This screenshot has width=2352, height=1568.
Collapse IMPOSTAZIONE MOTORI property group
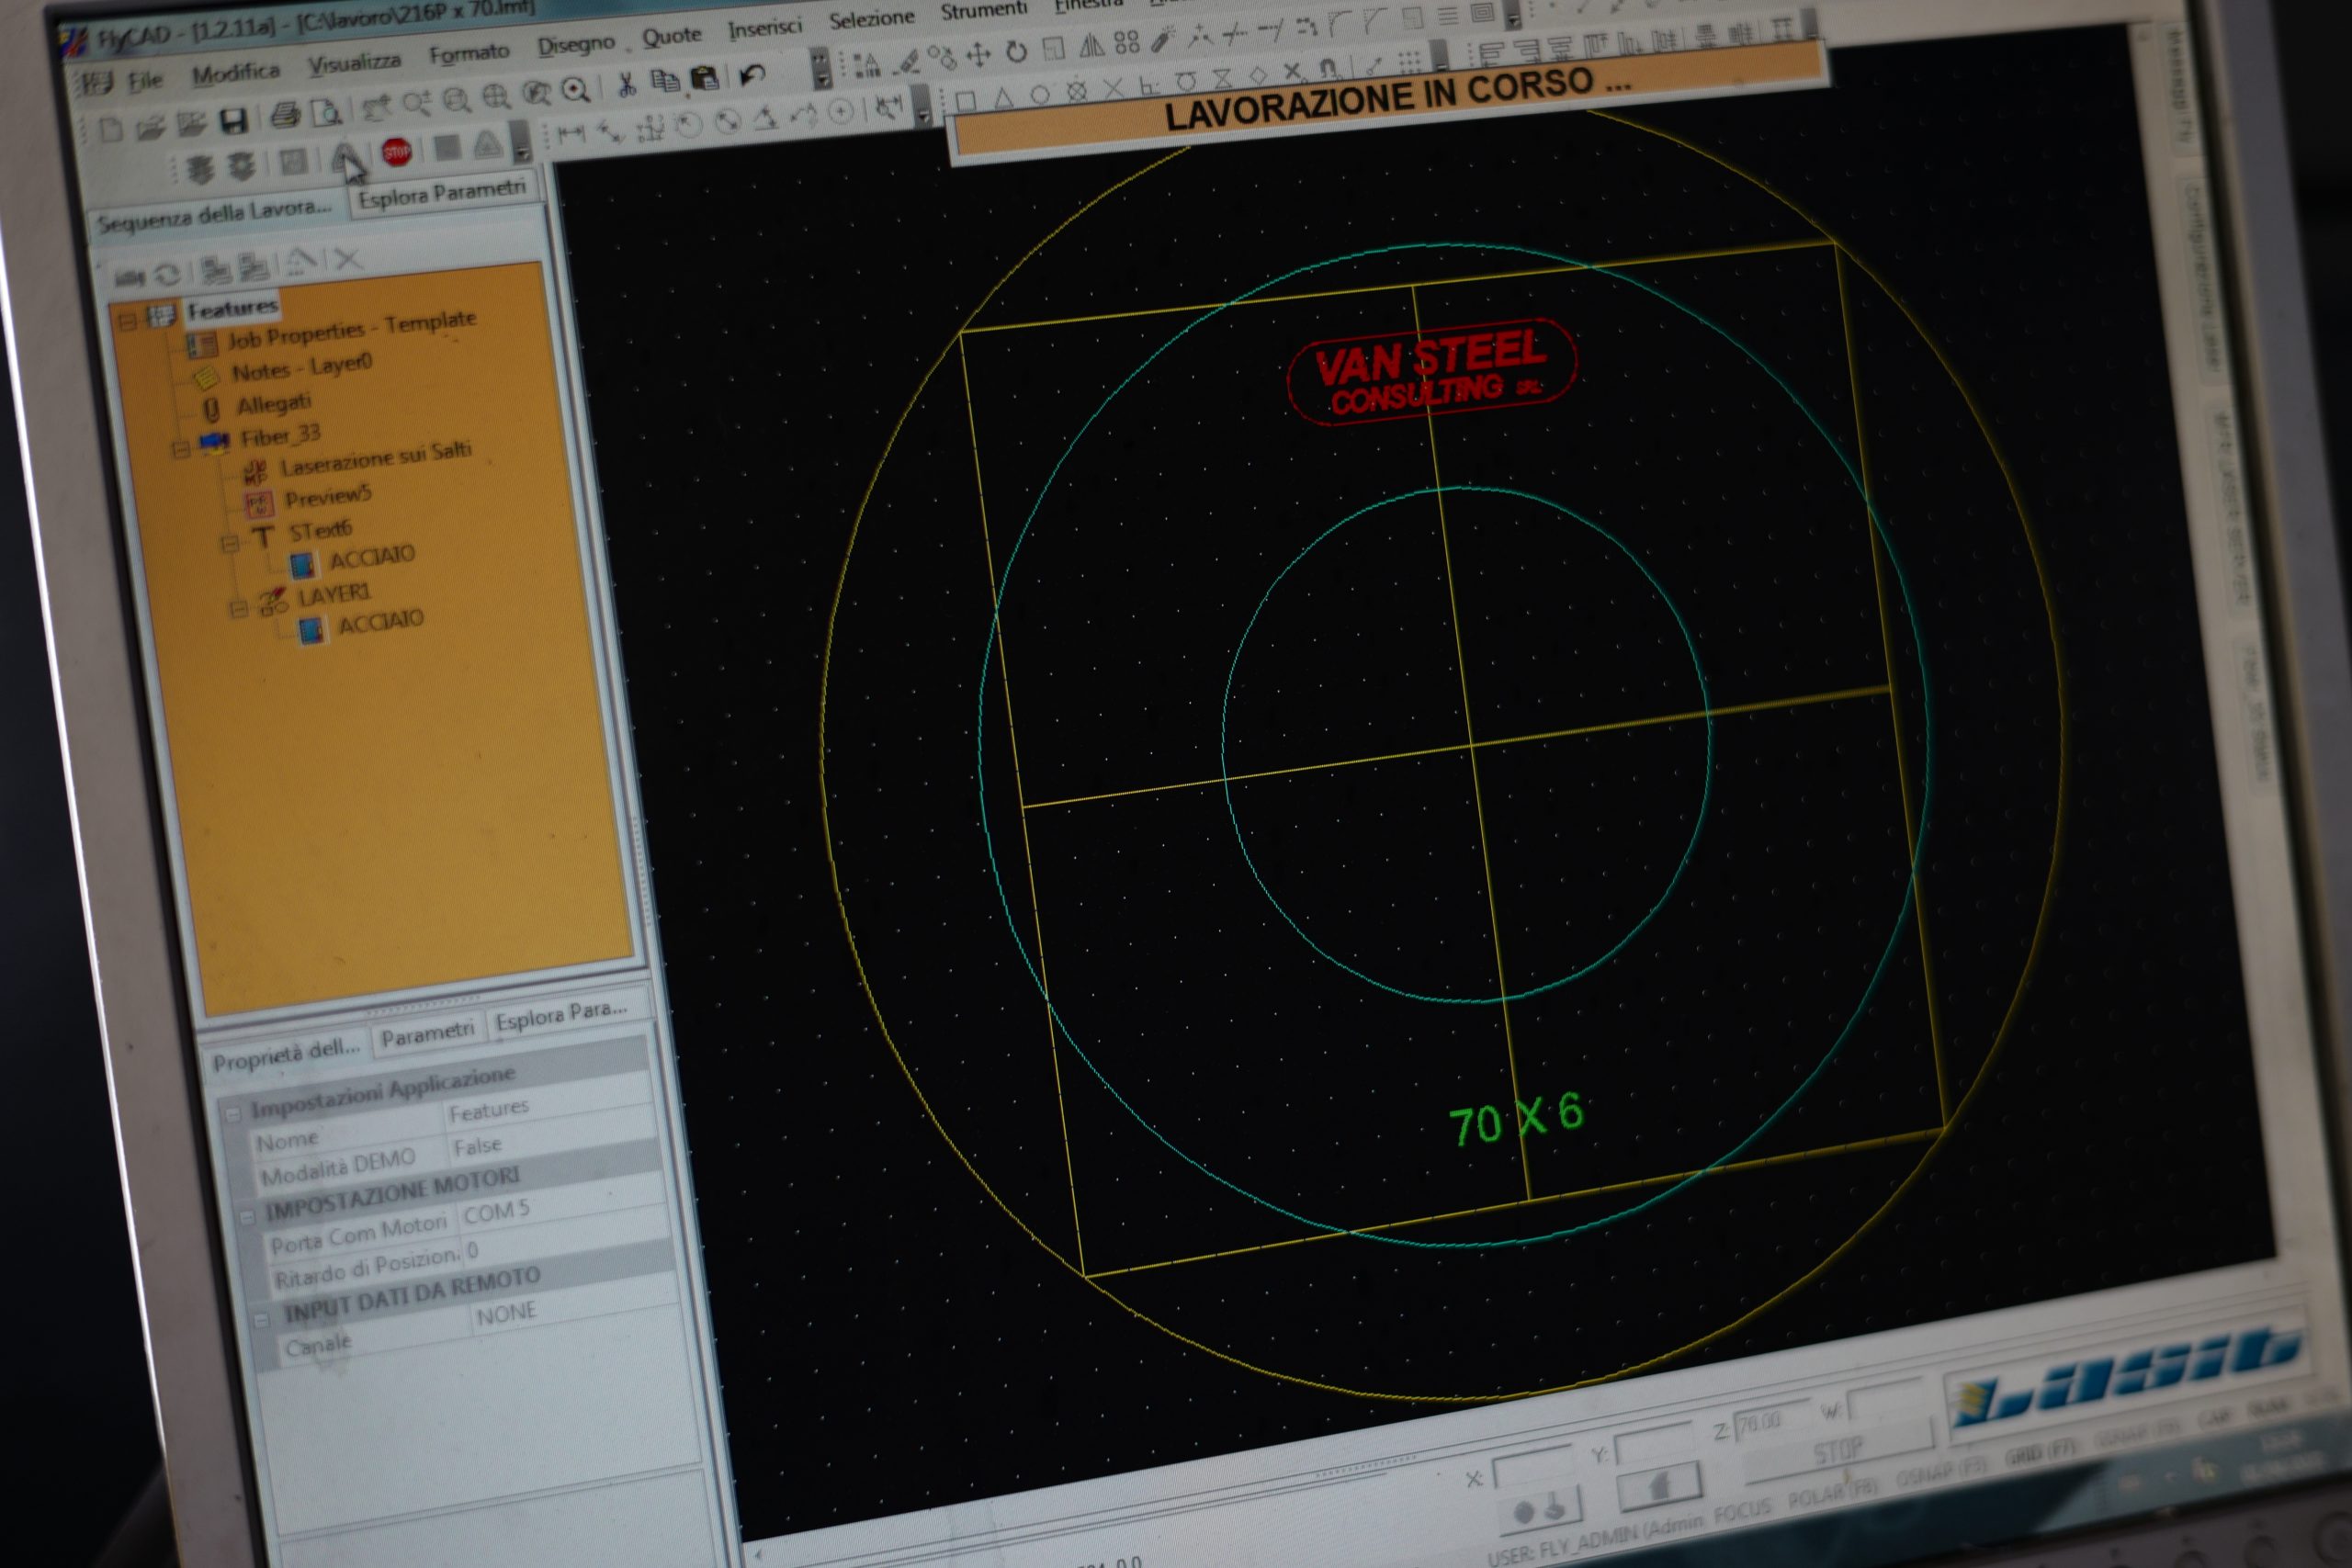[247, 1216]
